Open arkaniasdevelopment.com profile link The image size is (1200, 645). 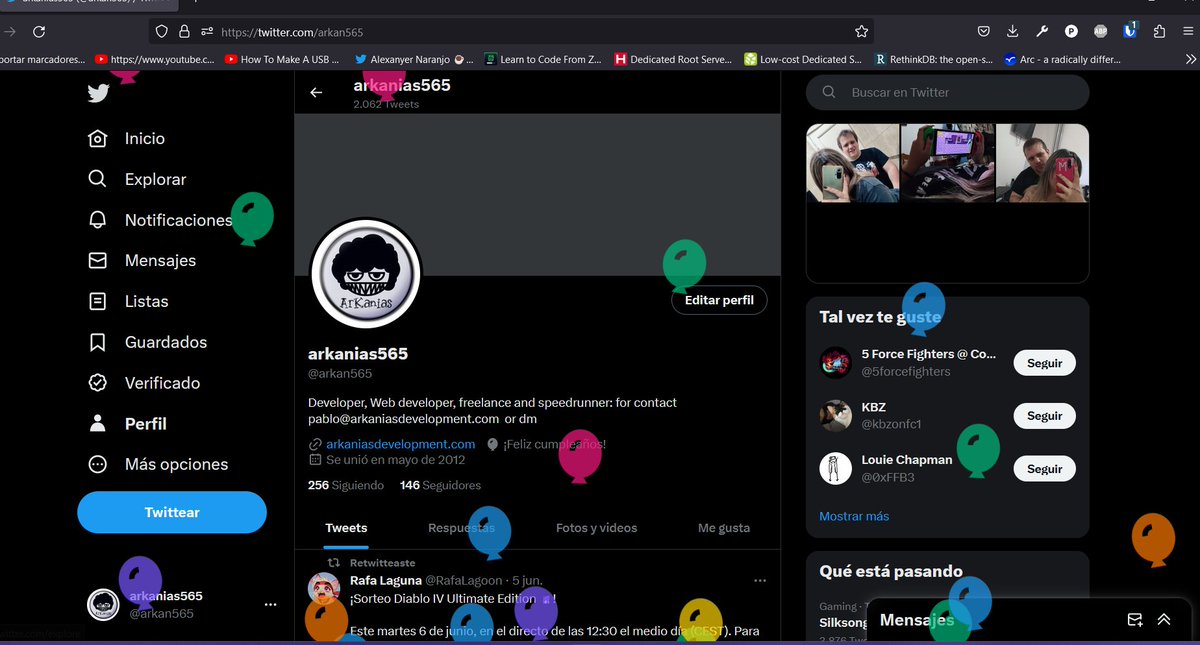pos(400,444)
